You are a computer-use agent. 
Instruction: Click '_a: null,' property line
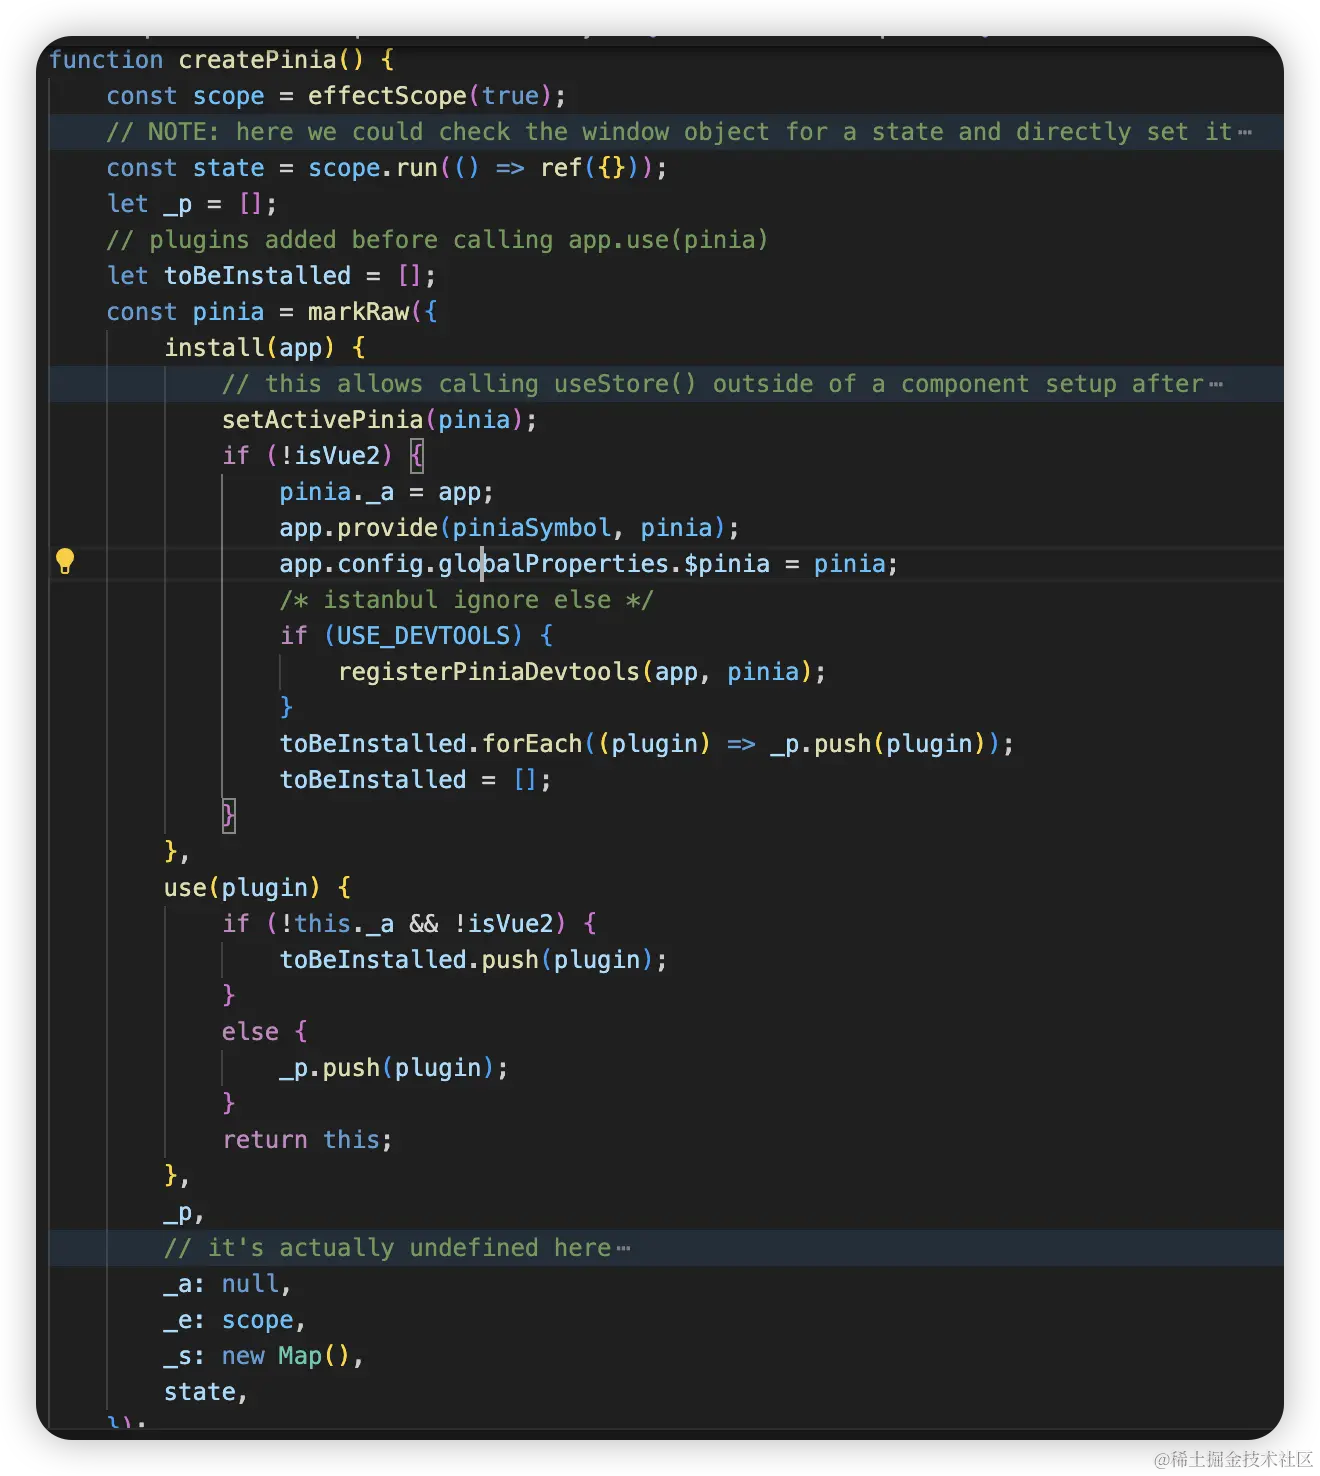coord(227,1284)
